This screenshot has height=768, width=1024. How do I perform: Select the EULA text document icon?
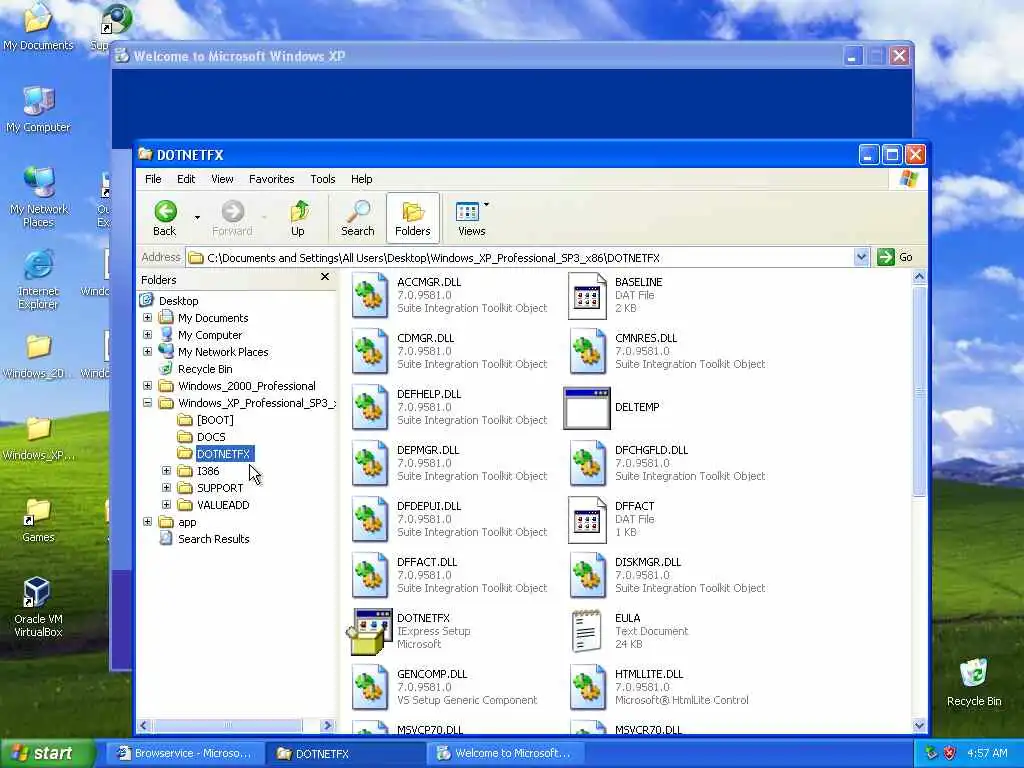(x=586, y=632)
